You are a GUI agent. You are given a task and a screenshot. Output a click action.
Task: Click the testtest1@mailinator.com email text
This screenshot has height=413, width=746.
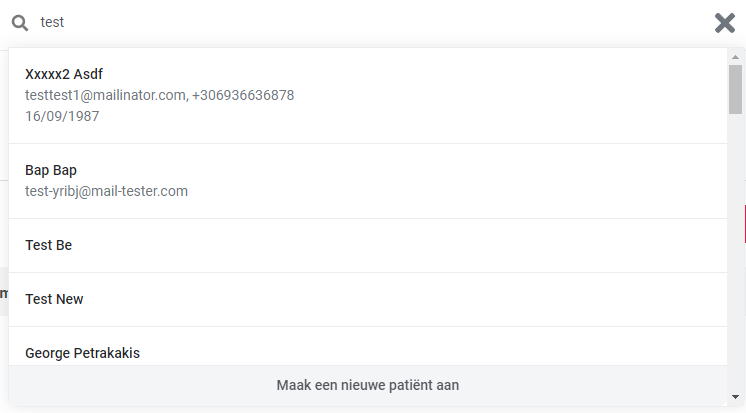(x=106, y=95)
